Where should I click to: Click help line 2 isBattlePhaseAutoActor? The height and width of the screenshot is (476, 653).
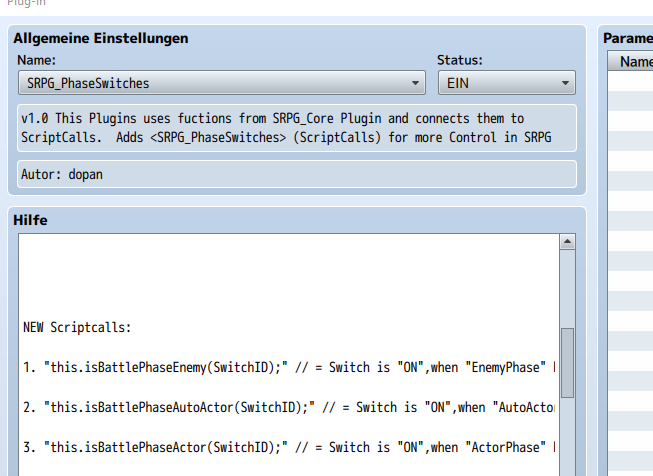(289, 407)
